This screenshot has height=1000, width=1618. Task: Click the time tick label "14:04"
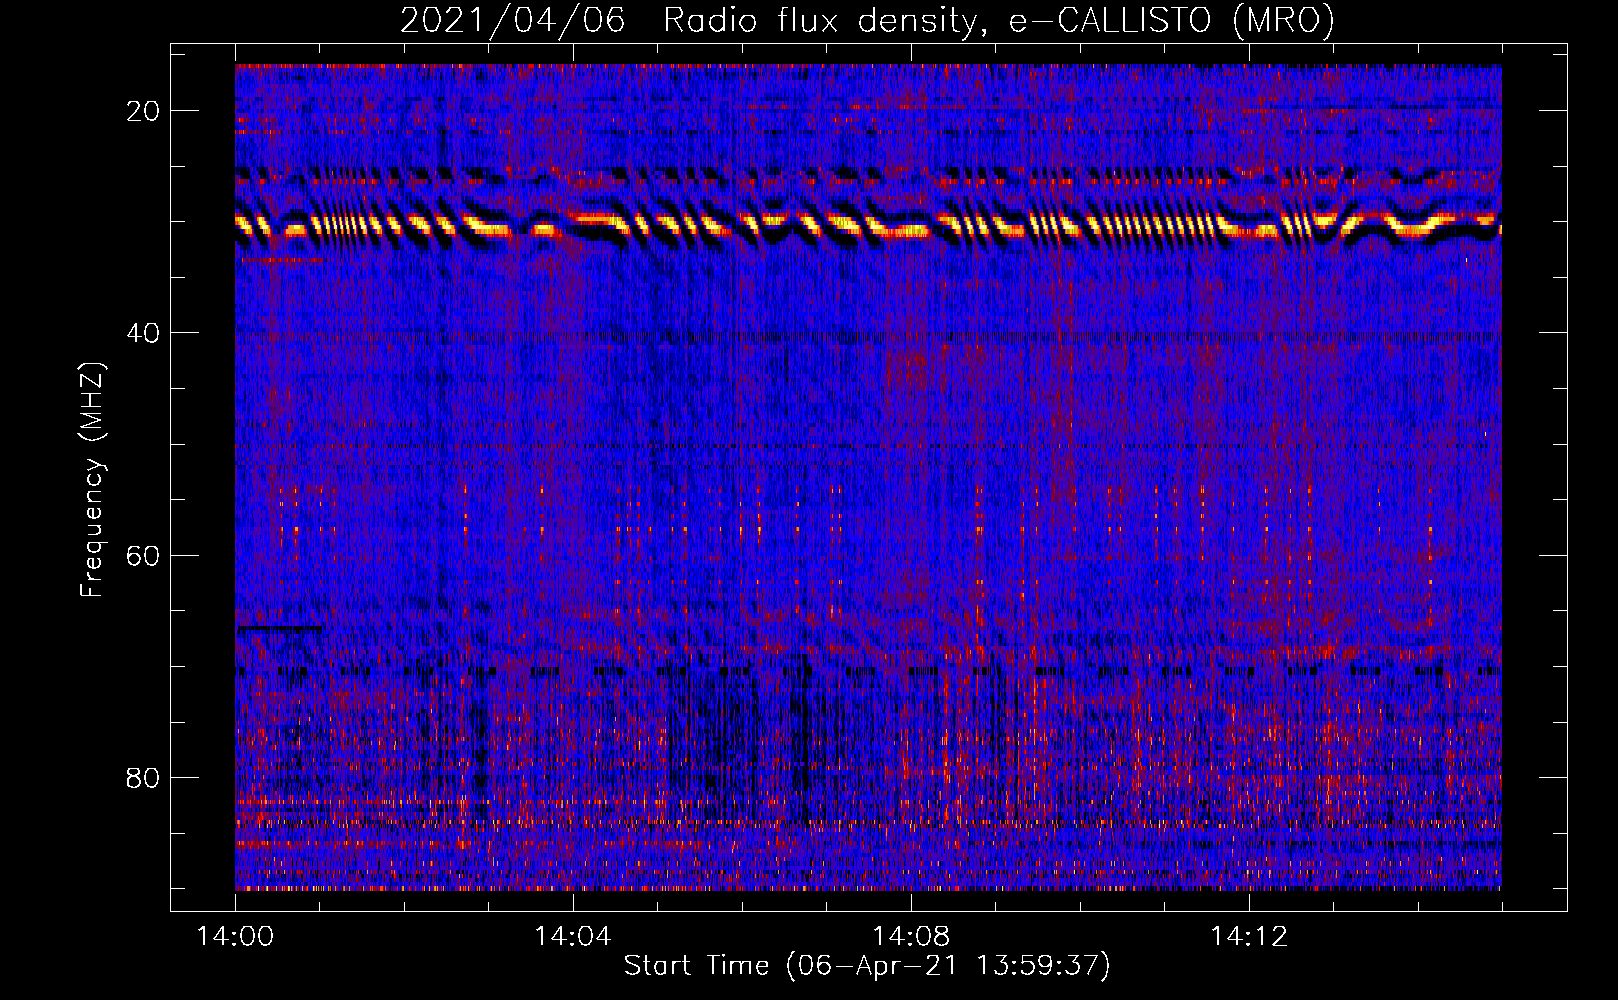click(573, 936)
